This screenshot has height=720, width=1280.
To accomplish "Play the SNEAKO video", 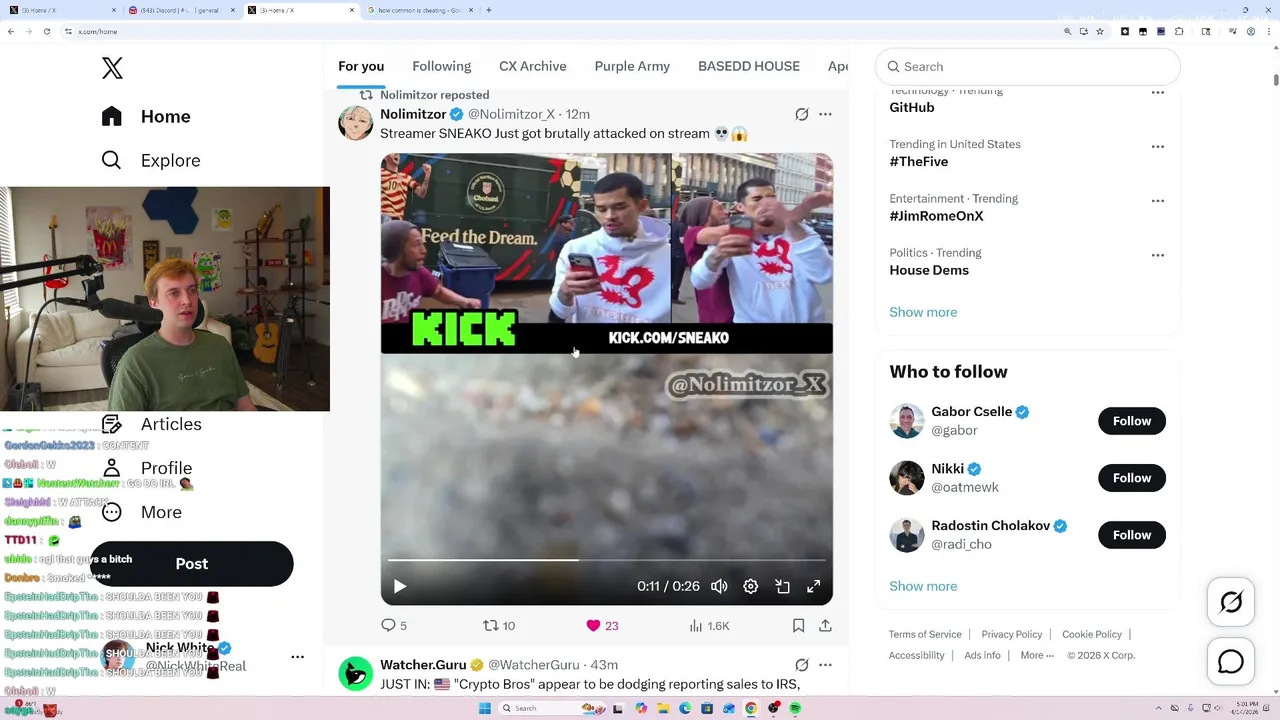I will 399,586.
